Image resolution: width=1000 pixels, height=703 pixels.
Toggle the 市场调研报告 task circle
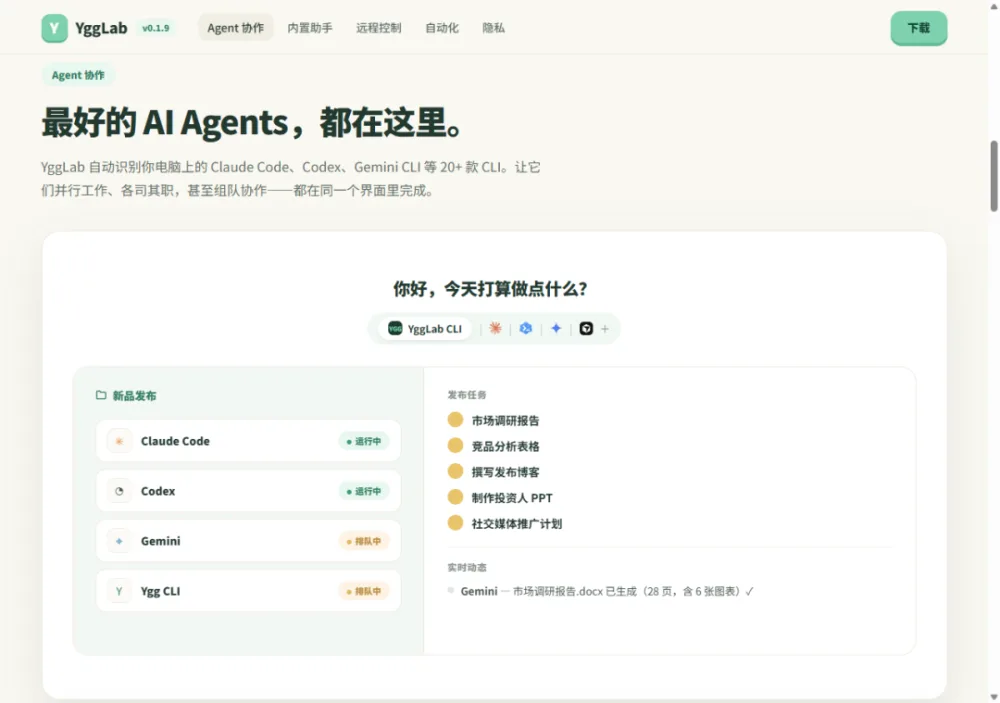(x=455, y=420)
